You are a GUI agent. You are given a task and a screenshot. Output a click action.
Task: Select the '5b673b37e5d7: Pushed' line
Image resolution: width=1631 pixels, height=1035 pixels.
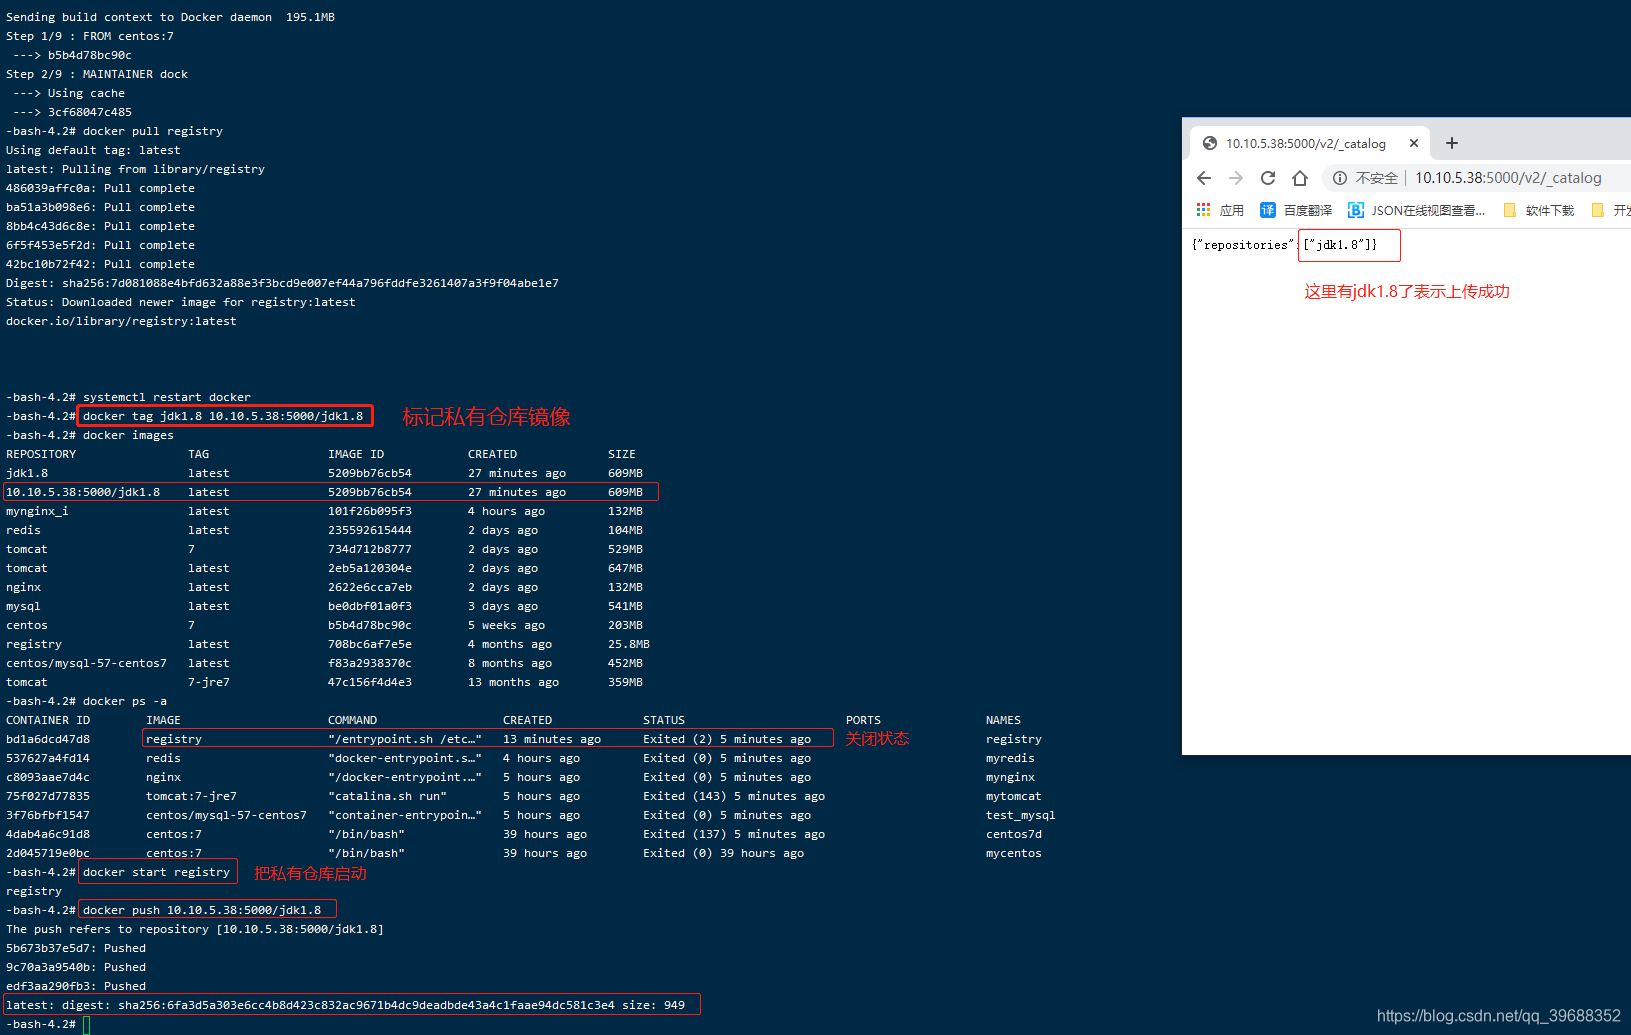pos(76,948)
